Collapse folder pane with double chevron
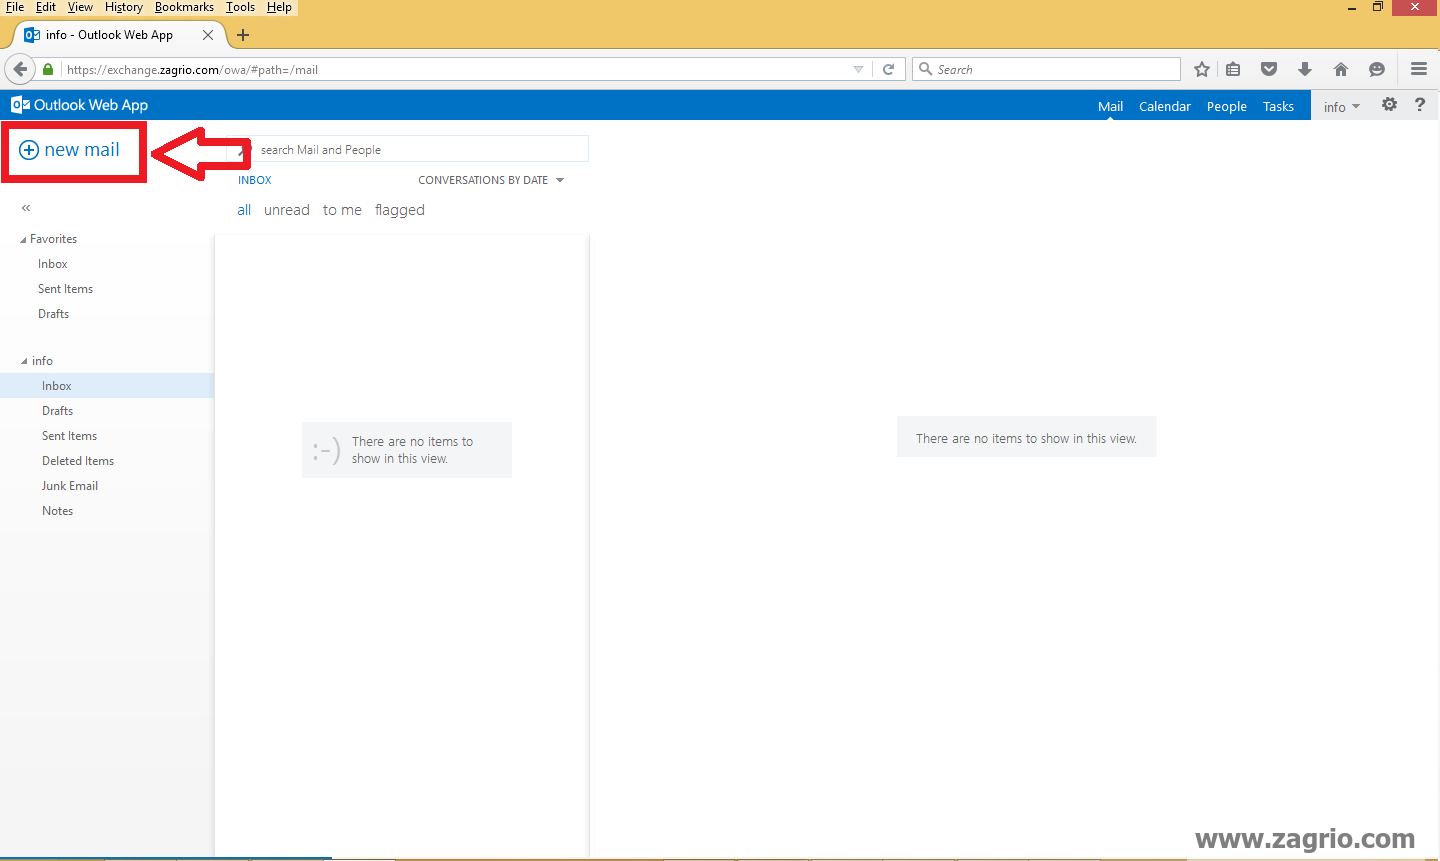The width and height of the screenshot is (1440, 861). point(26,208)
